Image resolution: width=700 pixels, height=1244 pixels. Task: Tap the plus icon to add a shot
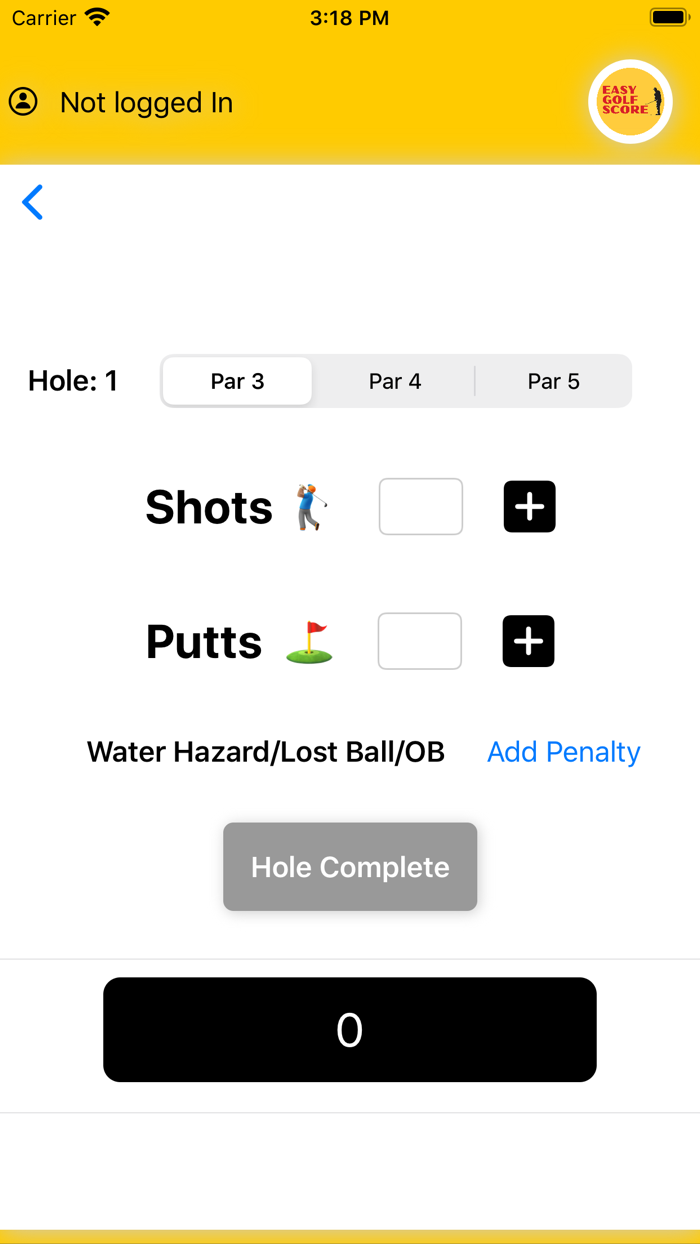pyautogui.click(x=529, y=507)
